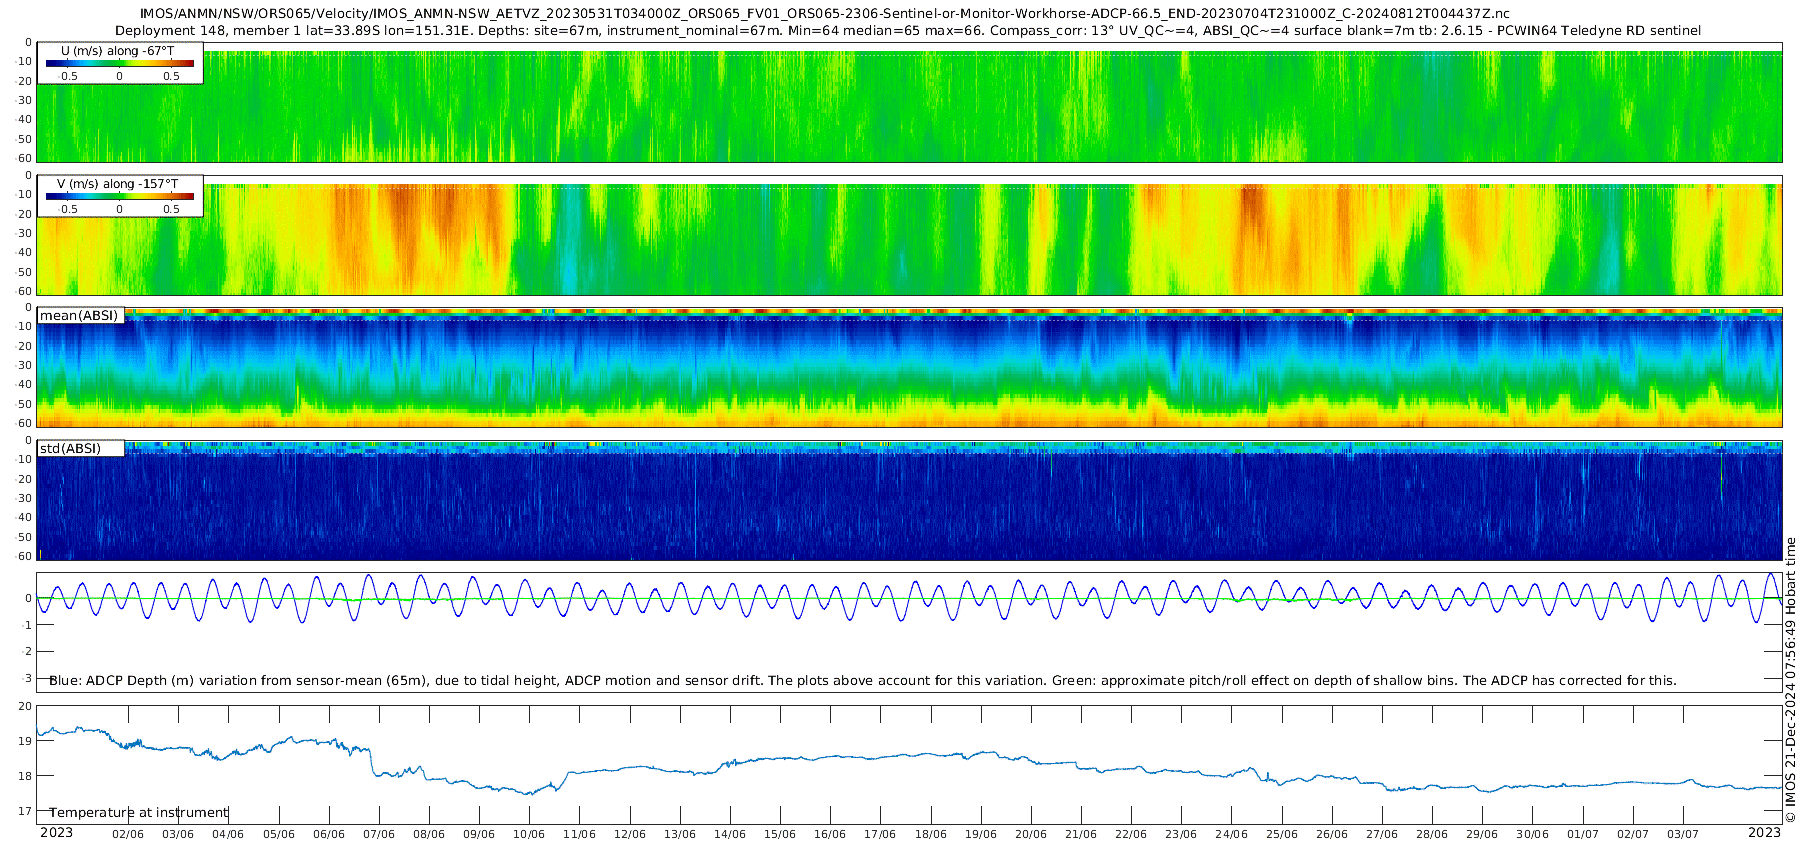Viewport: 1800px width, 850px height.
Task: Click the 2023 year label at bottom right
Action: [x=1764, y=833]
